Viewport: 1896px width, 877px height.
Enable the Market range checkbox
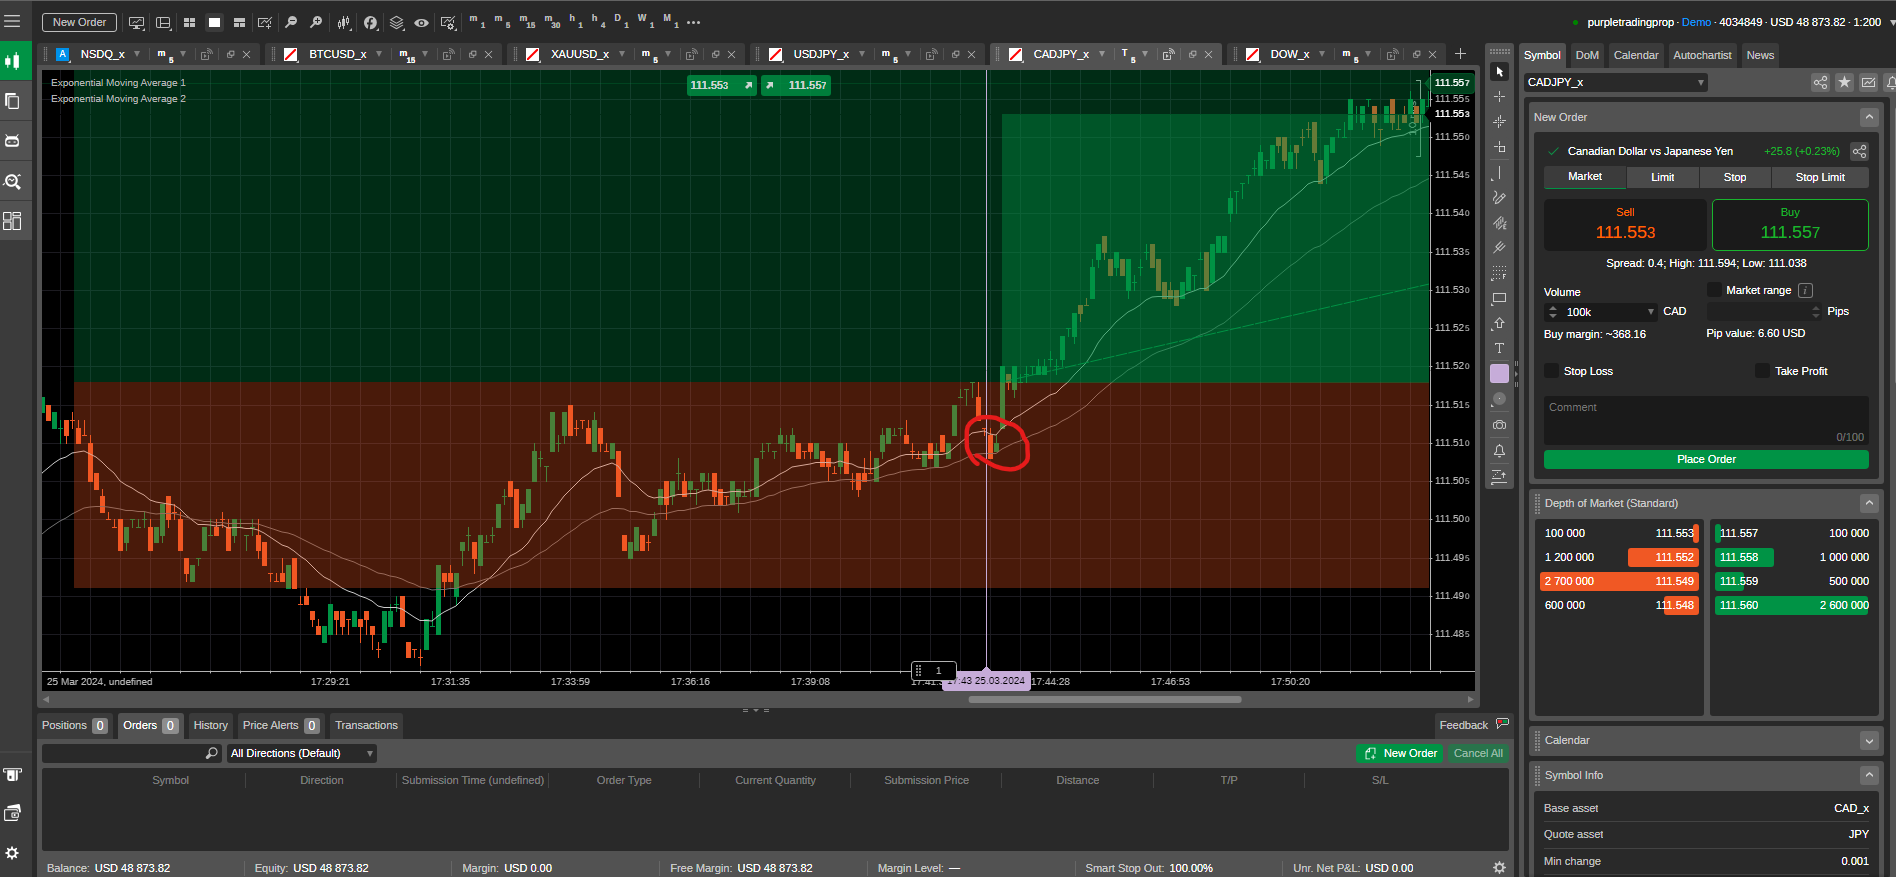click(x=1714, y=290)
